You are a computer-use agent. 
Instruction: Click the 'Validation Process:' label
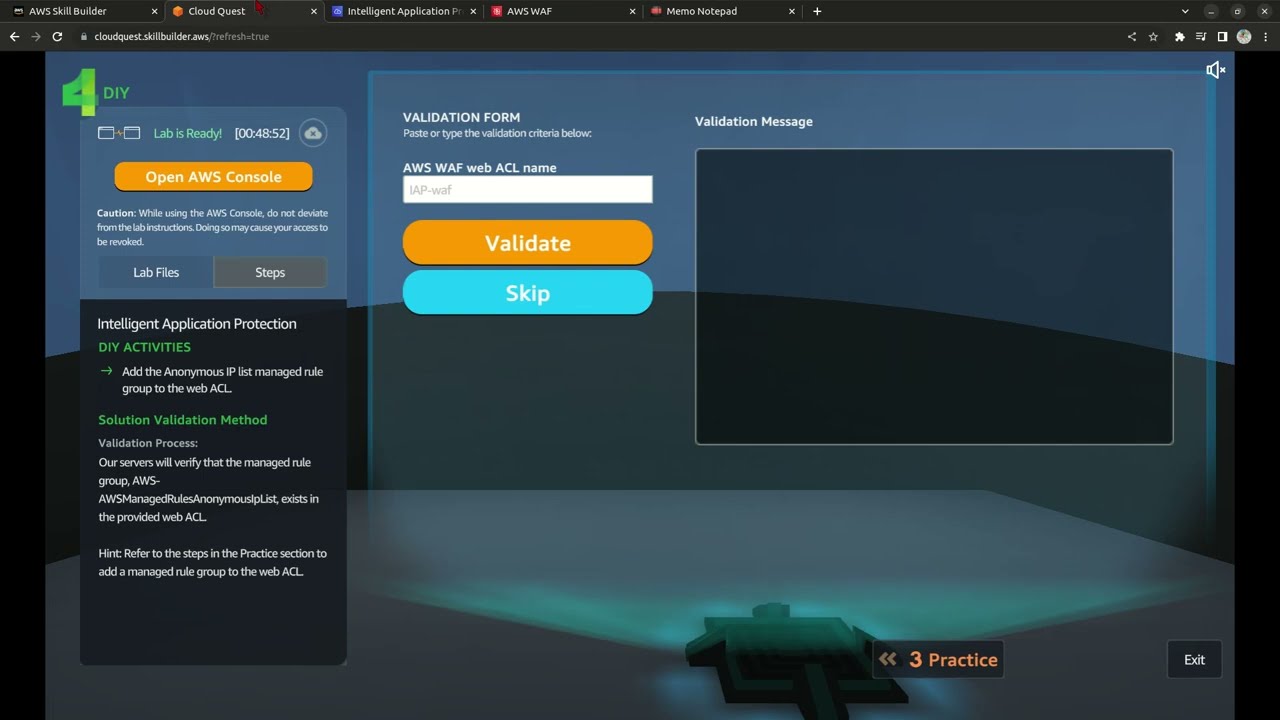148,443
